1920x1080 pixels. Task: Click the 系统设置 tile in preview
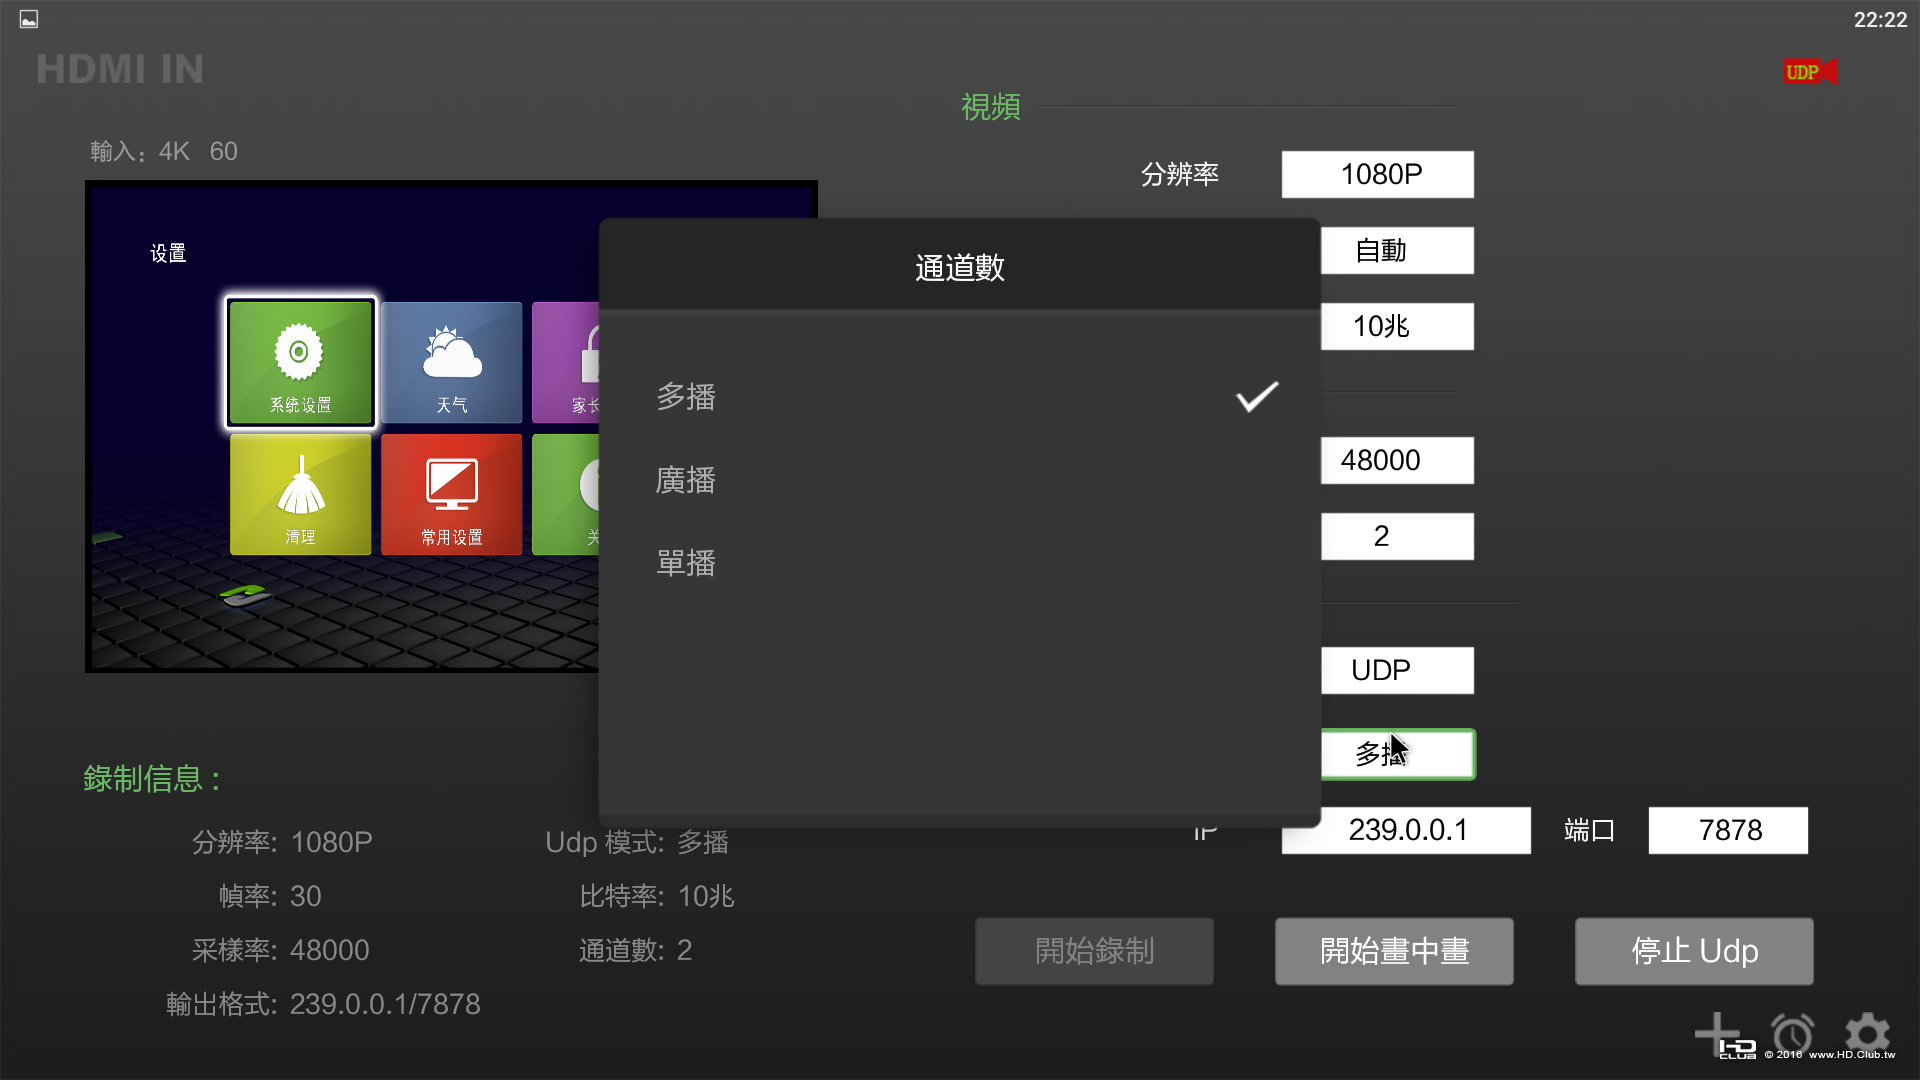point(300,363)
